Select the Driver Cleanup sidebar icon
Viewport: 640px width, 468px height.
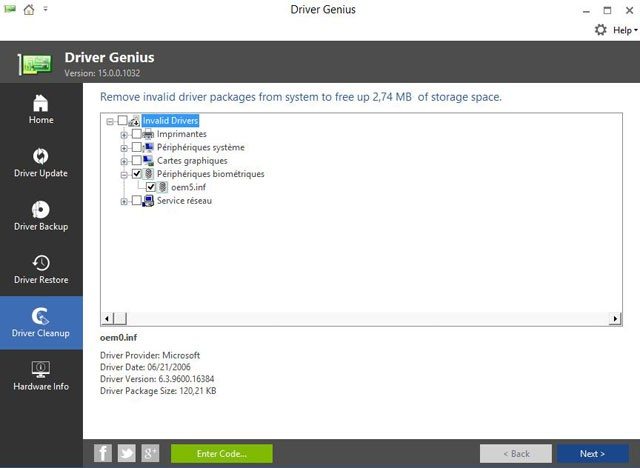click(40, 316)
